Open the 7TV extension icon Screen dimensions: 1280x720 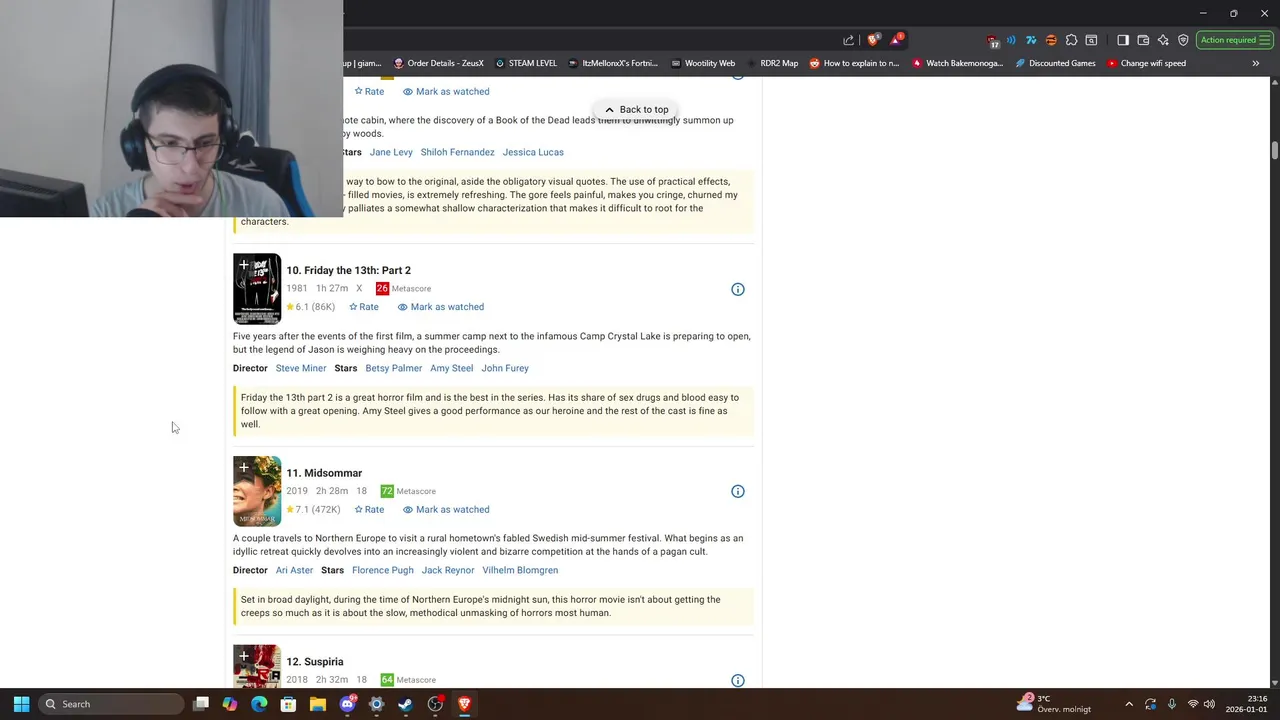click(1031, 40)
